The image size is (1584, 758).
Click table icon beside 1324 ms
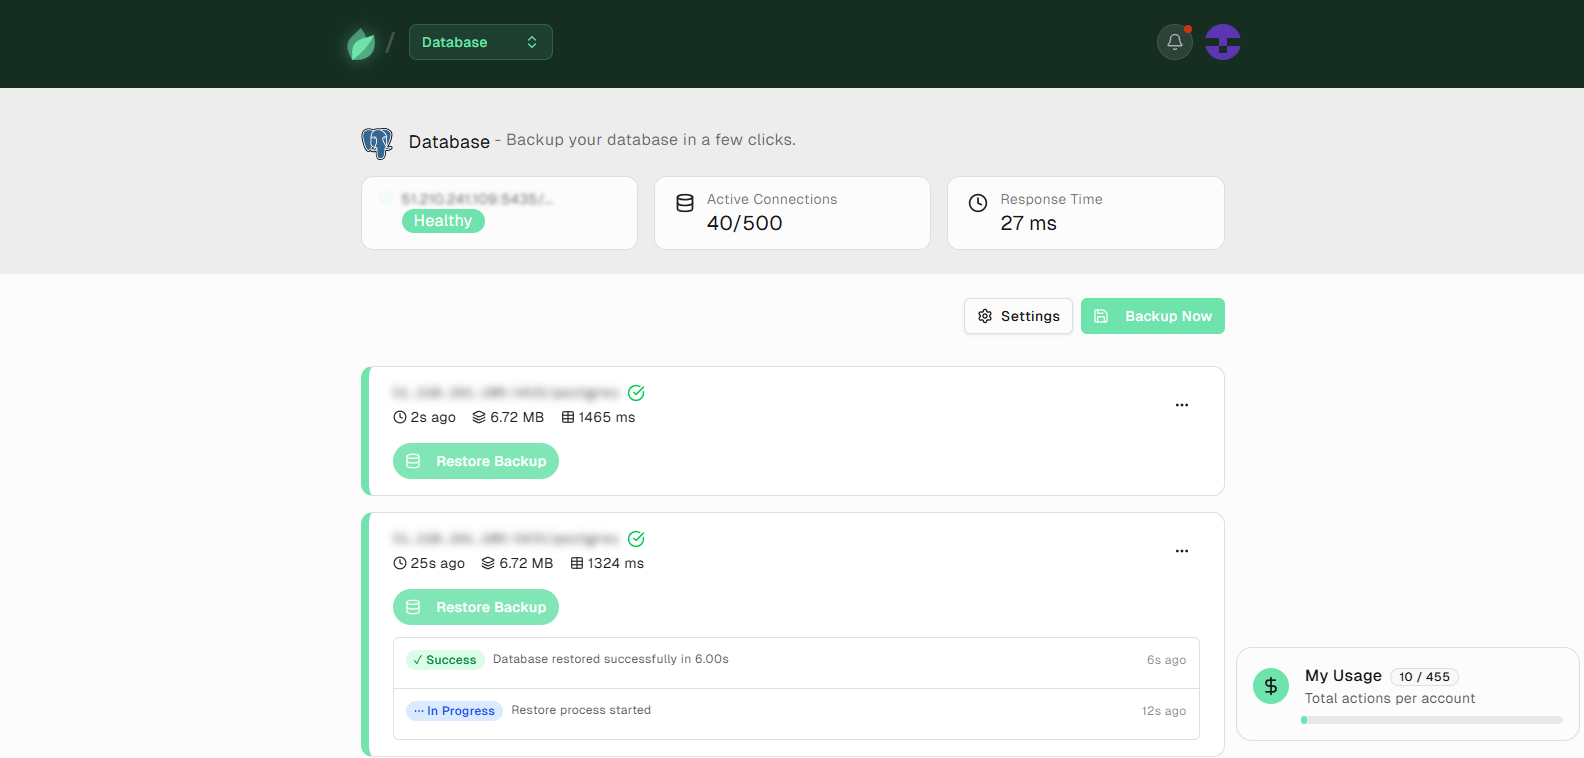577,563
